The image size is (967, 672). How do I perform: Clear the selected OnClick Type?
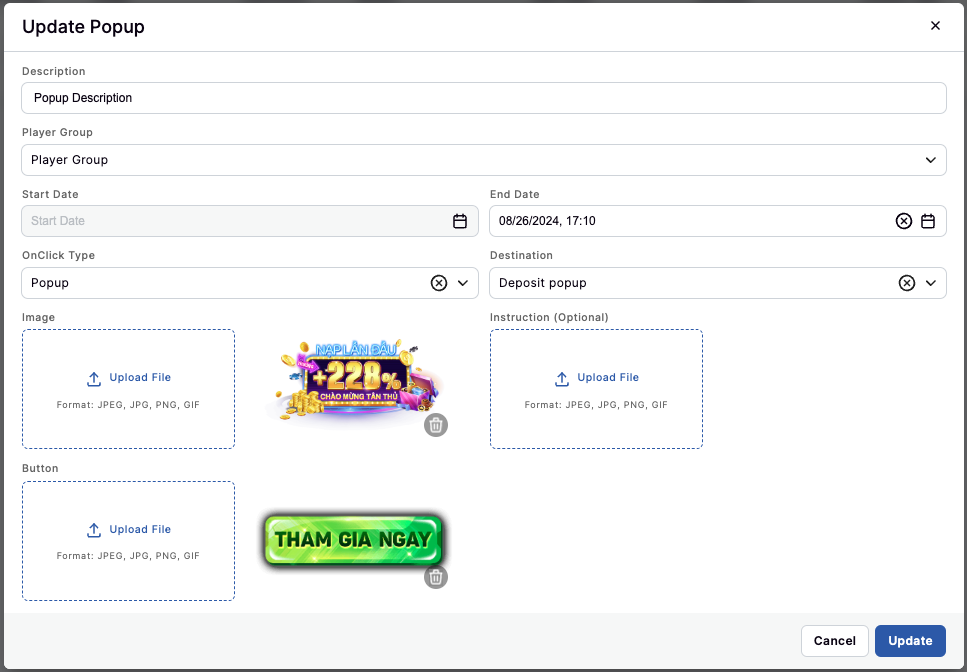438,283
